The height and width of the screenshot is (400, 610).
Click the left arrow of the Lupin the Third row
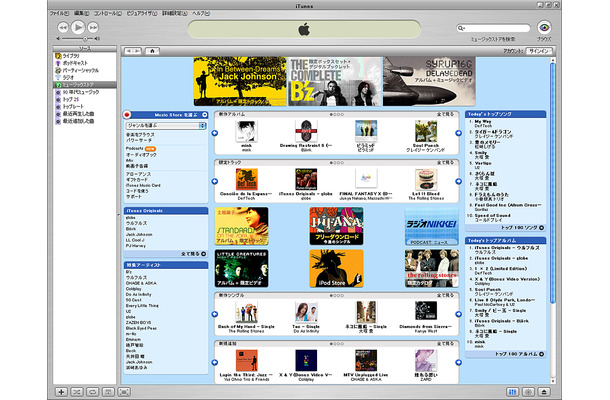pos(215,362)
